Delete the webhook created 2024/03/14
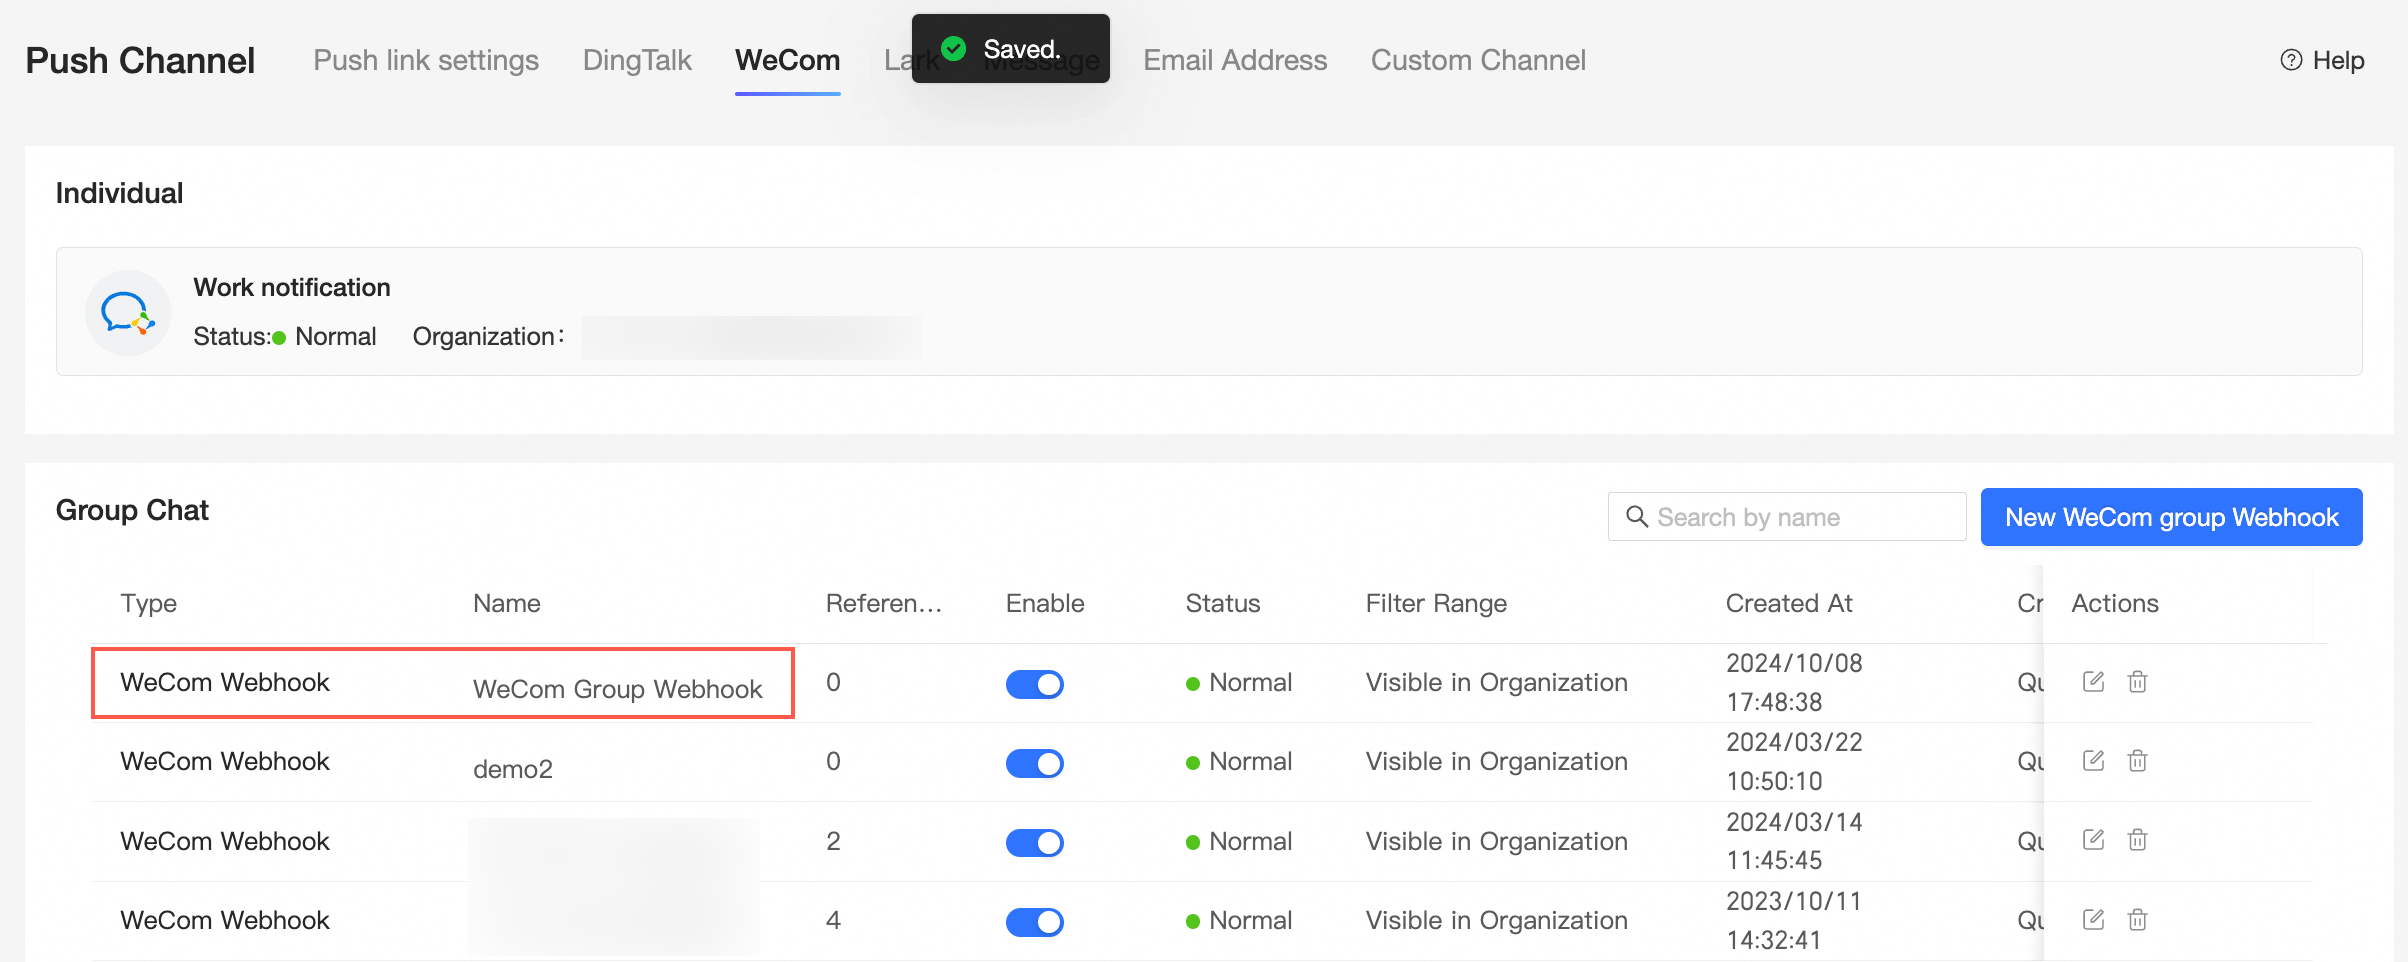The image size is (2408, 962). pyautogui.click(x=2137, y=840)
